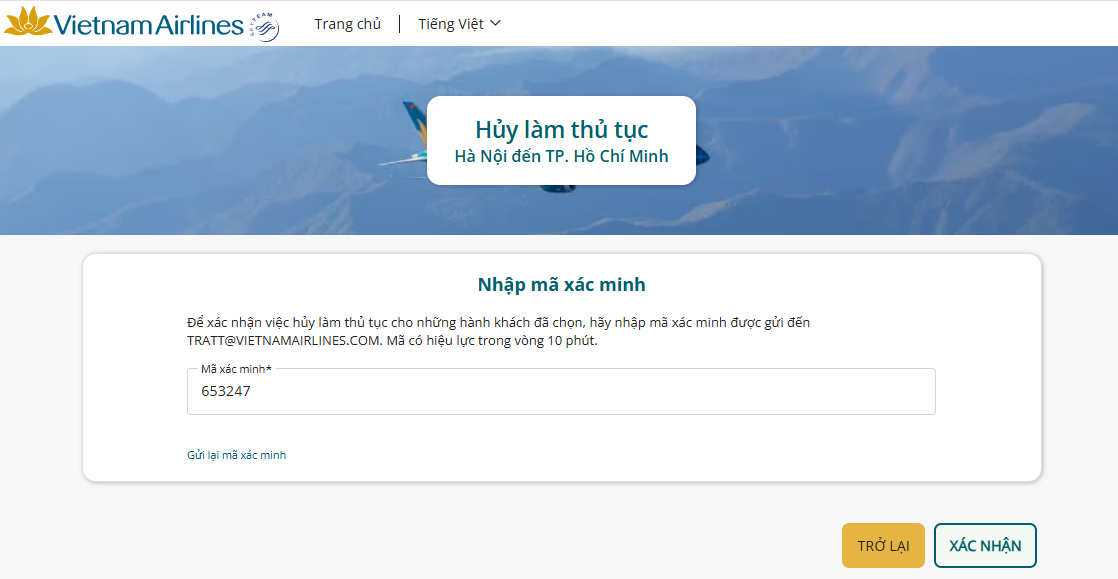Screen dimensions: 1118x579
Task: Expand the chevron beside Tiếng Việt
Action: (496, 24)
